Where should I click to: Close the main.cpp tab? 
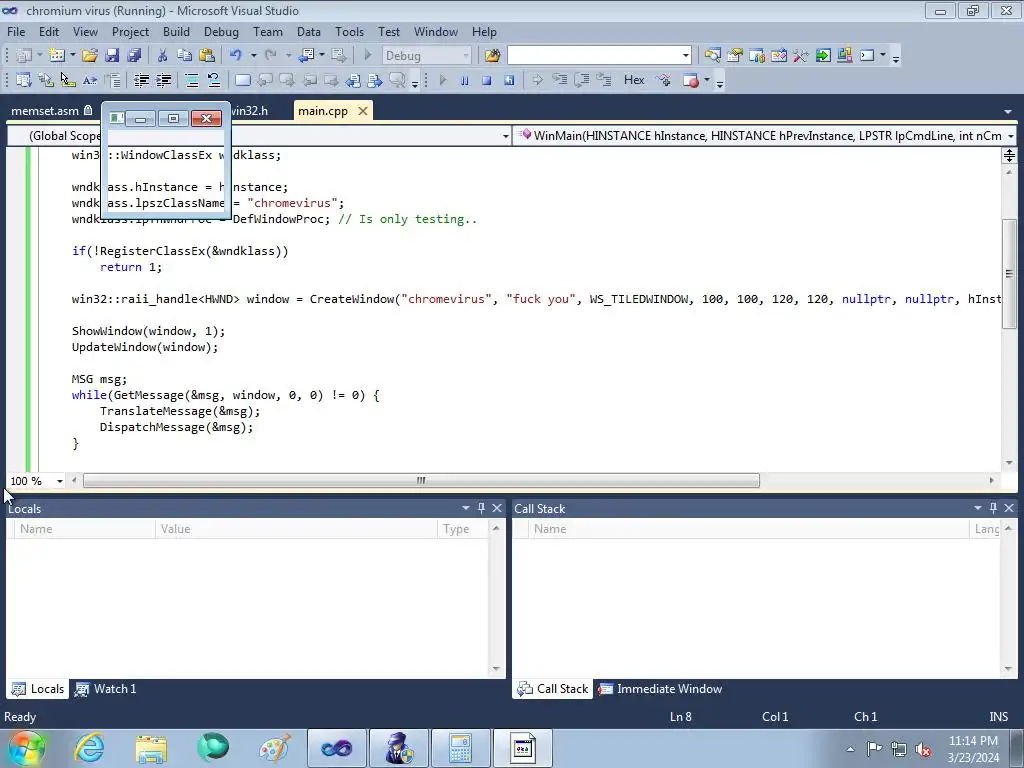point(362,111)
